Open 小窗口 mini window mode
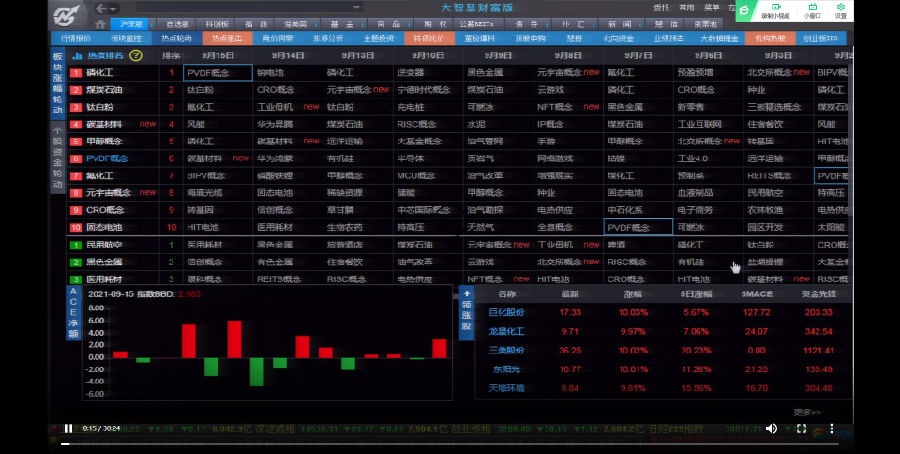Viewport: 900px width, 454px height. 812,11
